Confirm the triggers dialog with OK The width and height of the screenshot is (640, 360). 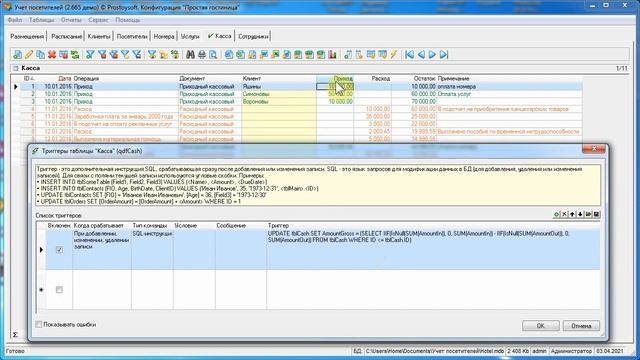[540, 326]
